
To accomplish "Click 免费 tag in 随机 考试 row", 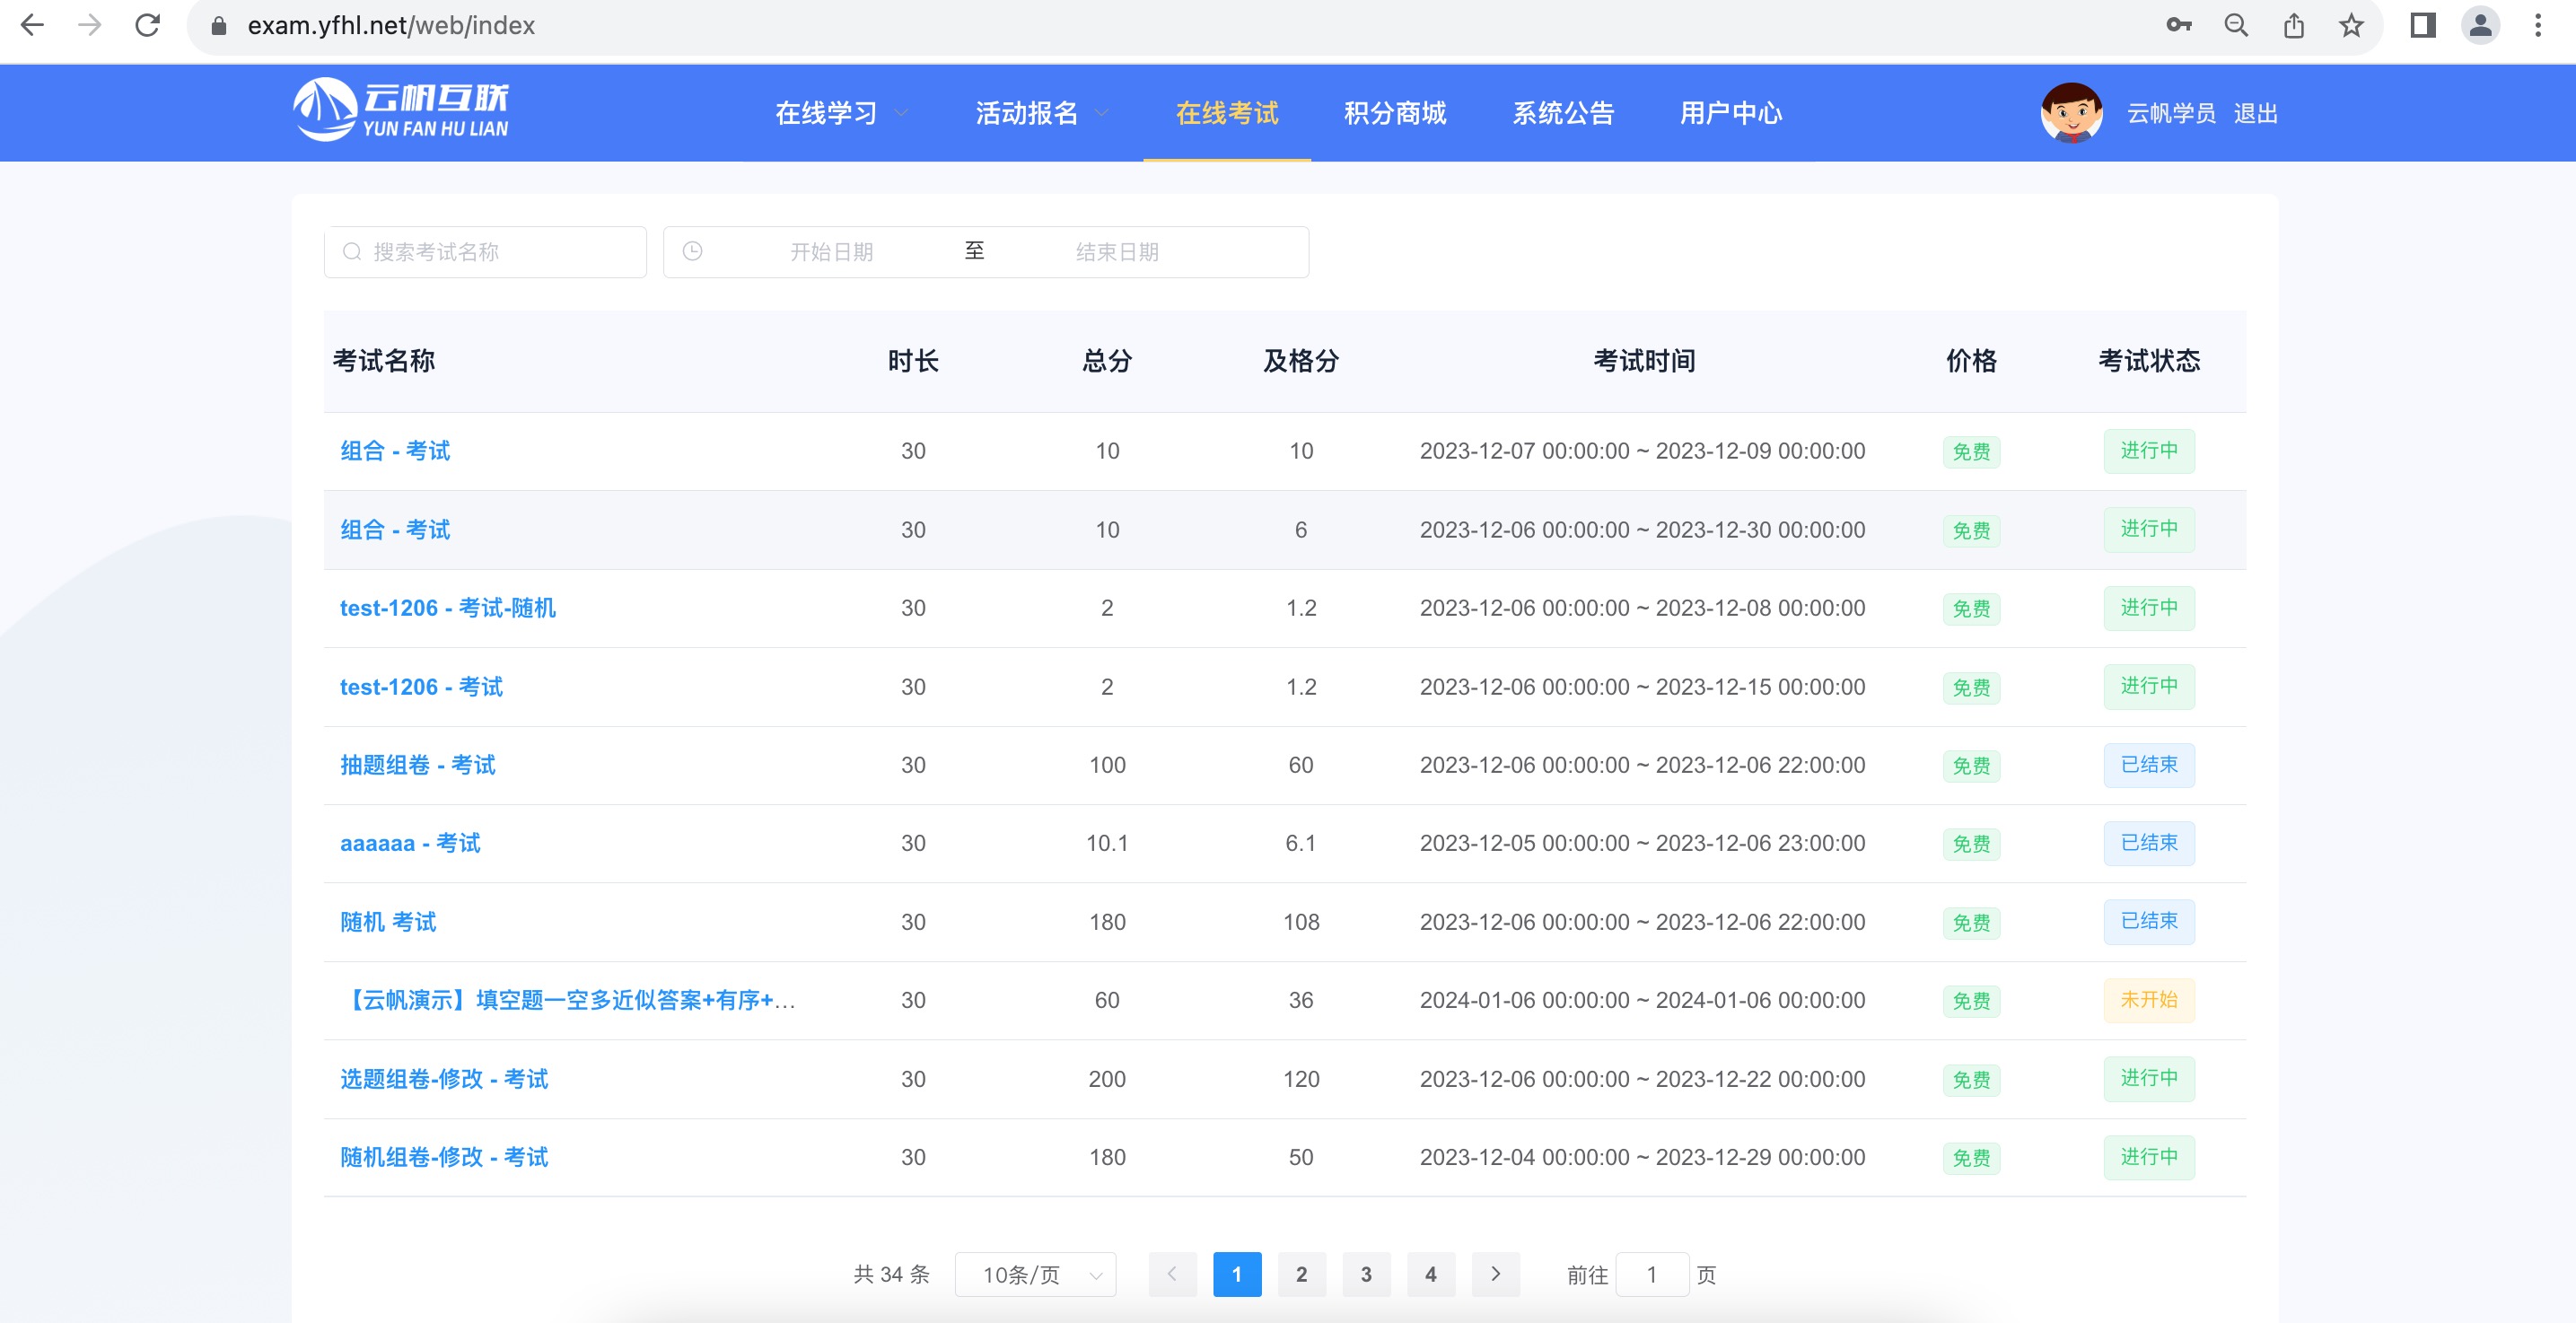I will click(x=1971, y=923).
